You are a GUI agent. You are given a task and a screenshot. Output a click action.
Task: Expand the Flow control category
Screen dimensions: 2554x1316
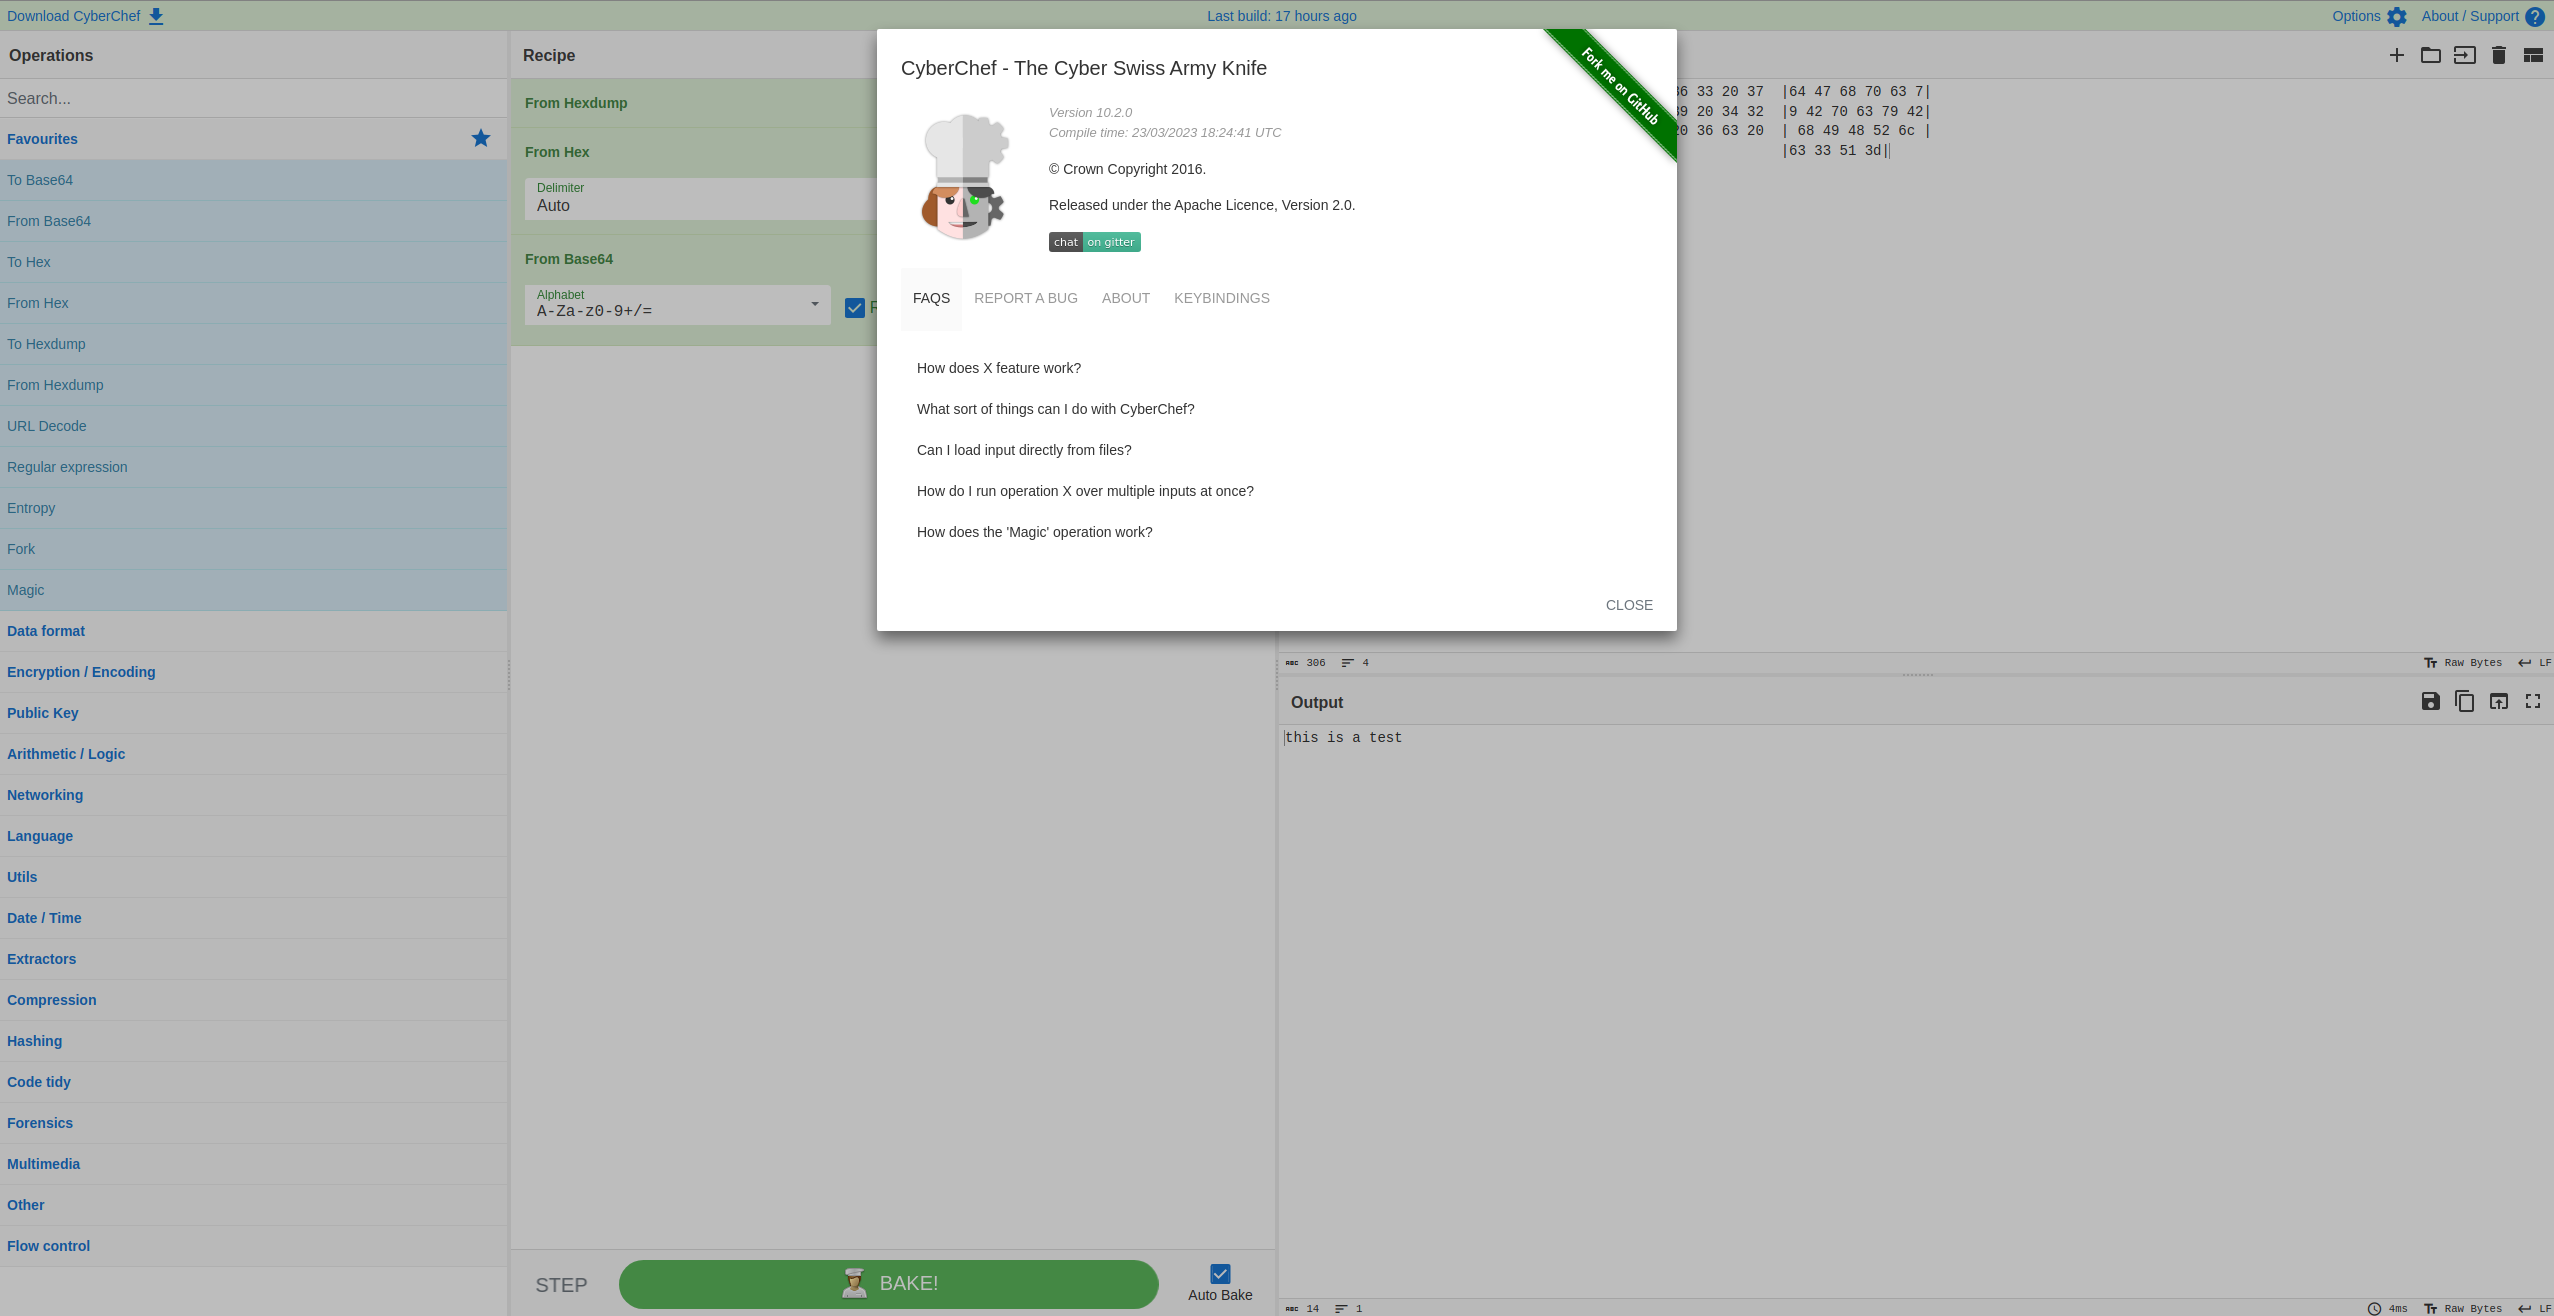48,1245
